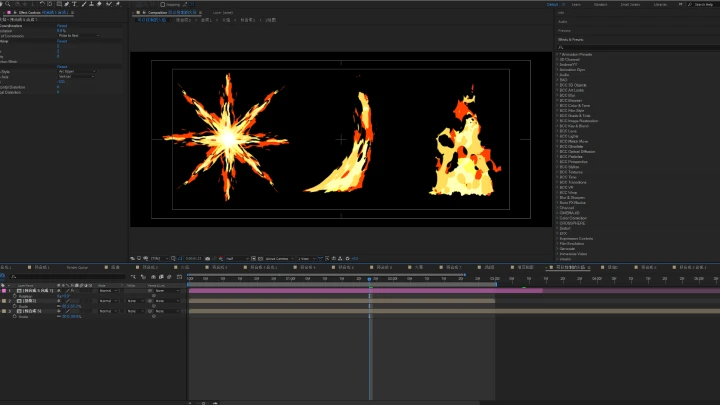This screenshot has height=405, width=720.
Task: Click the timeline layer search field
Action: 68,277
